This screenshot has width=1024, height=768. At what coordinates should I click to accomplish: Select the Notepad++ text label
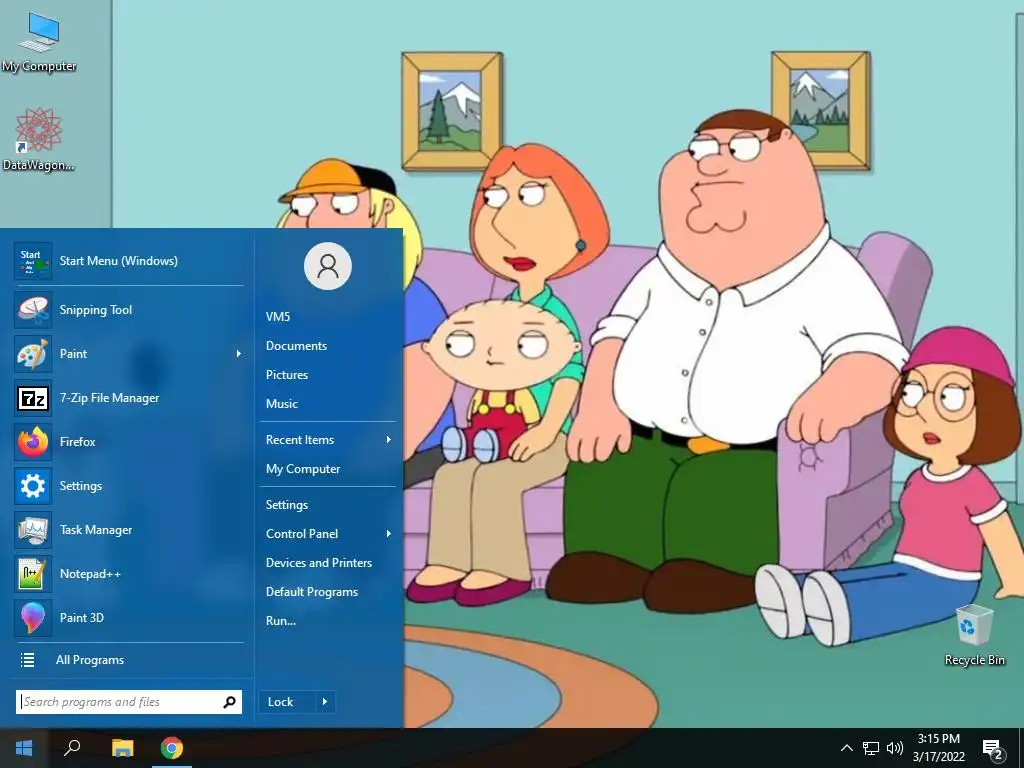coord(90,574)
